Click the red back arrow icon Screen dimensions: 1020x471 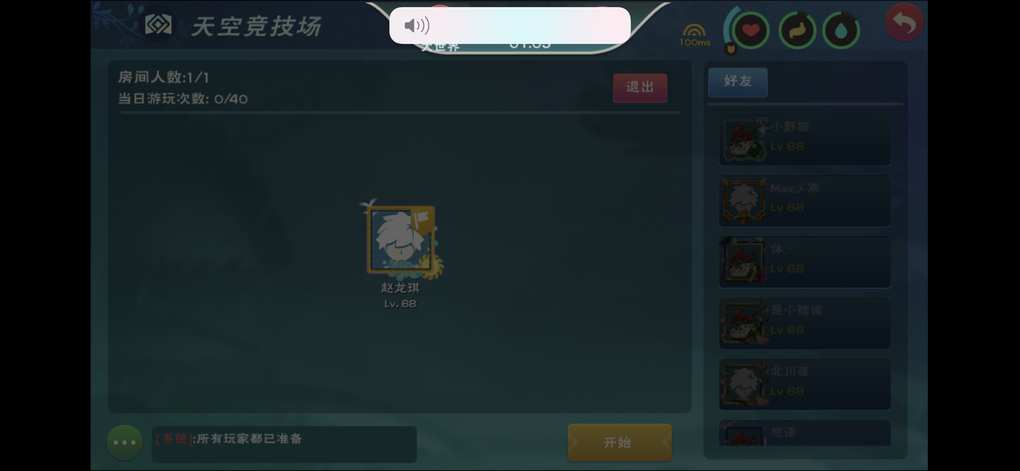tap(904, 23)
